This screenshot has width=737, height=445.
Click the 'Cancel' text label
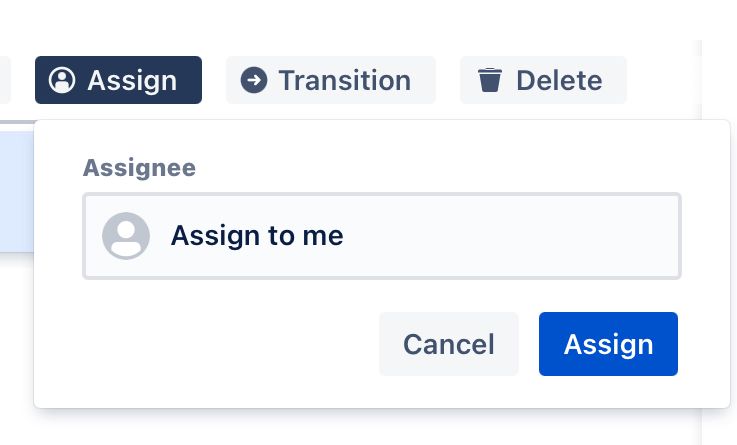pos(449,344)
